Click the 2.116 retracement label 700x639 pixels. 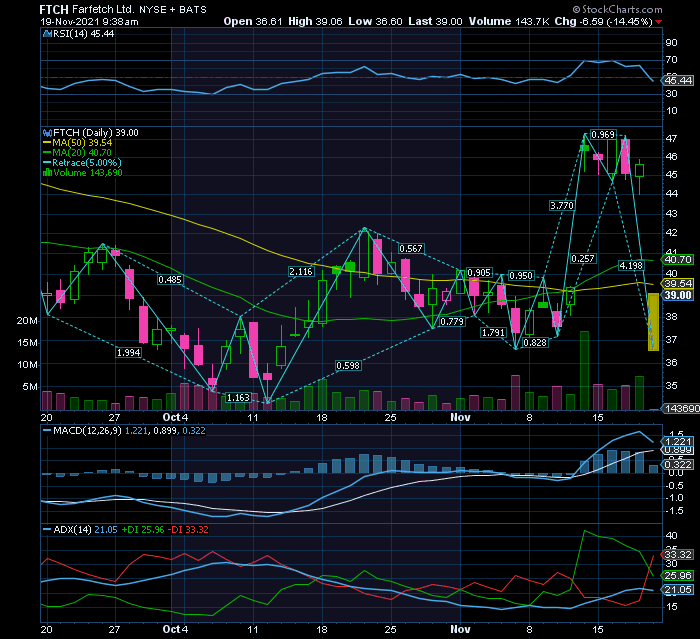click(x=301, y=272)
